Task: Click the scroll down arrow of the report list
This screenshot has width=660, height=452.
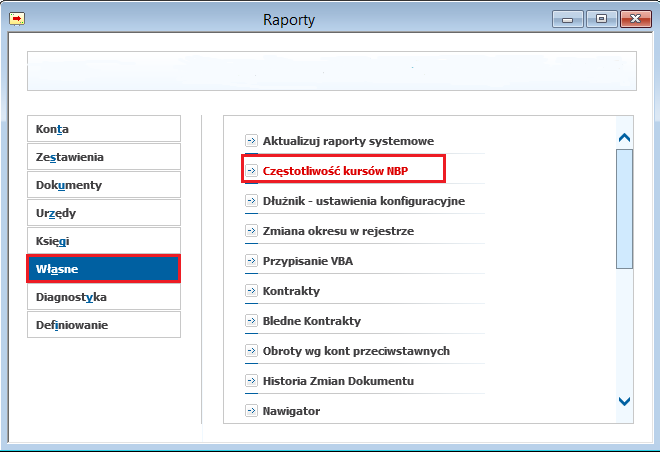Action: point(624,401)
